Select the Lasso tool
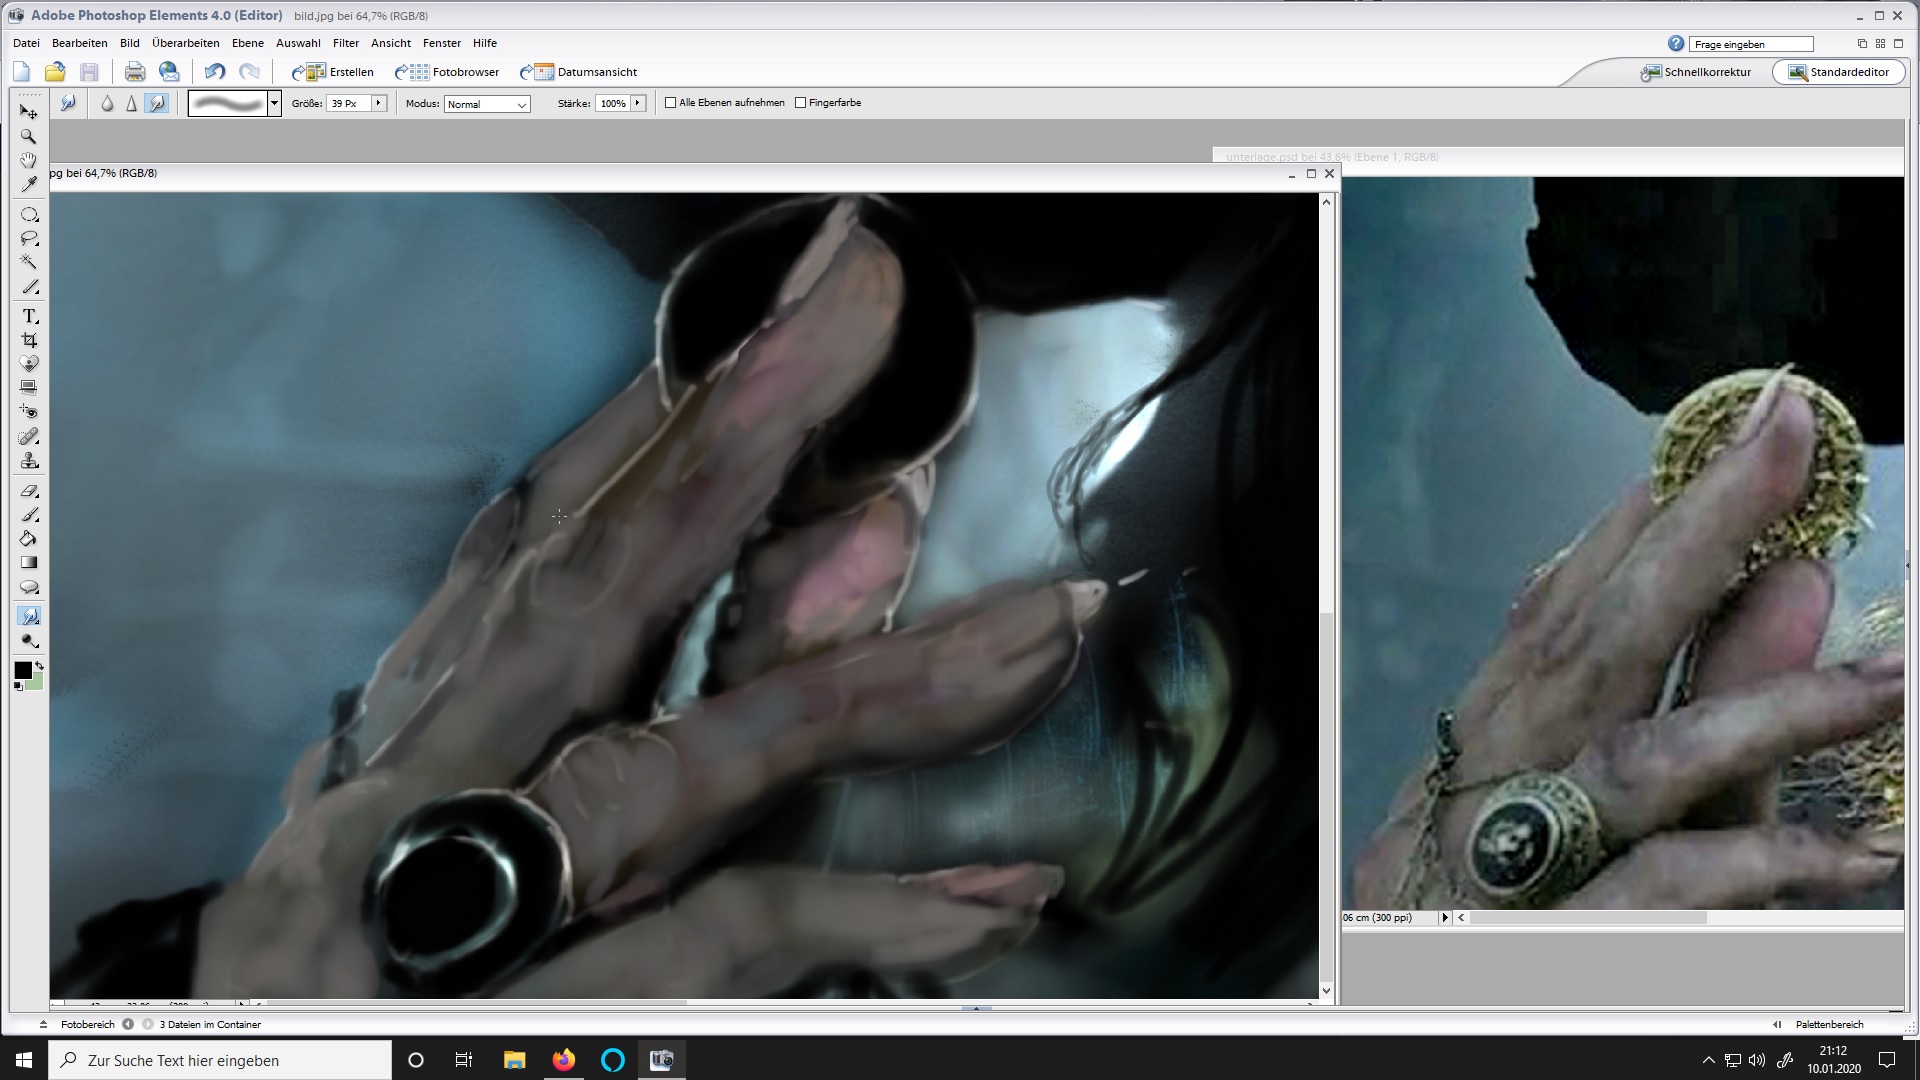Screen dimensions: 1920x1080 pos(29,239)
